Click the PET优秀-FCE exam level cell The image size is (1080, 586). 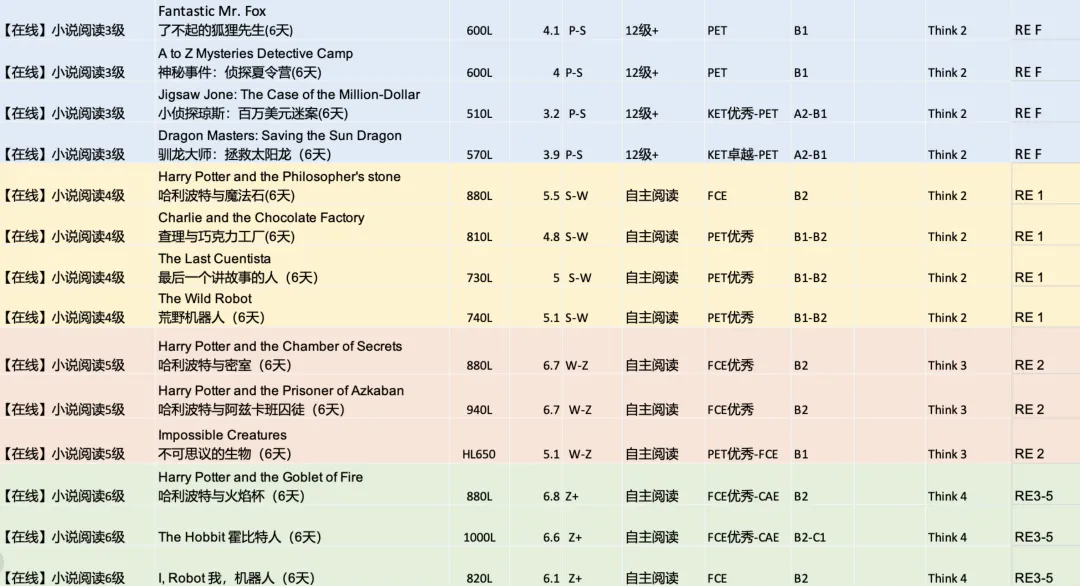pos(742,454)
